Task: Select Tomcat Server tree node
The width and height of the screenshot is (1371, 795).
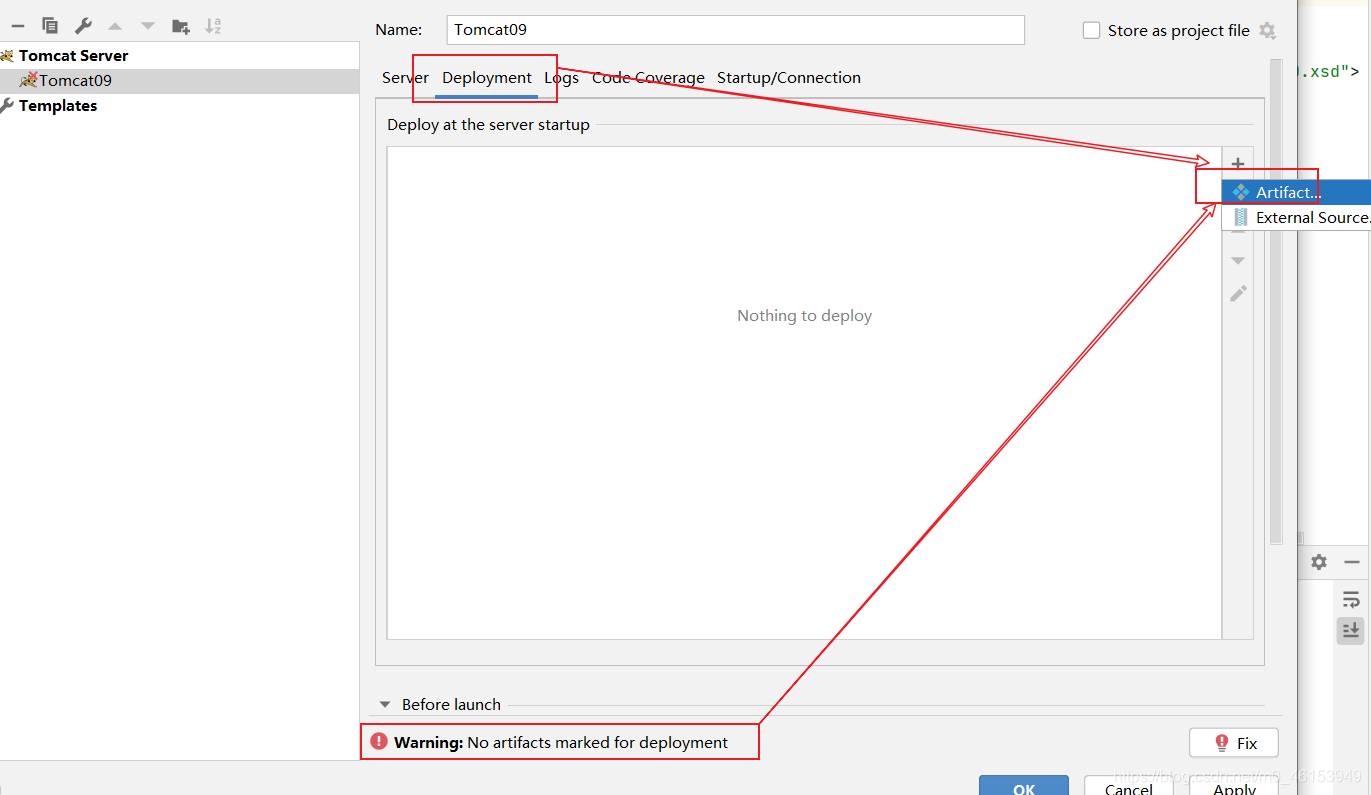Action: tap(73, 56)
